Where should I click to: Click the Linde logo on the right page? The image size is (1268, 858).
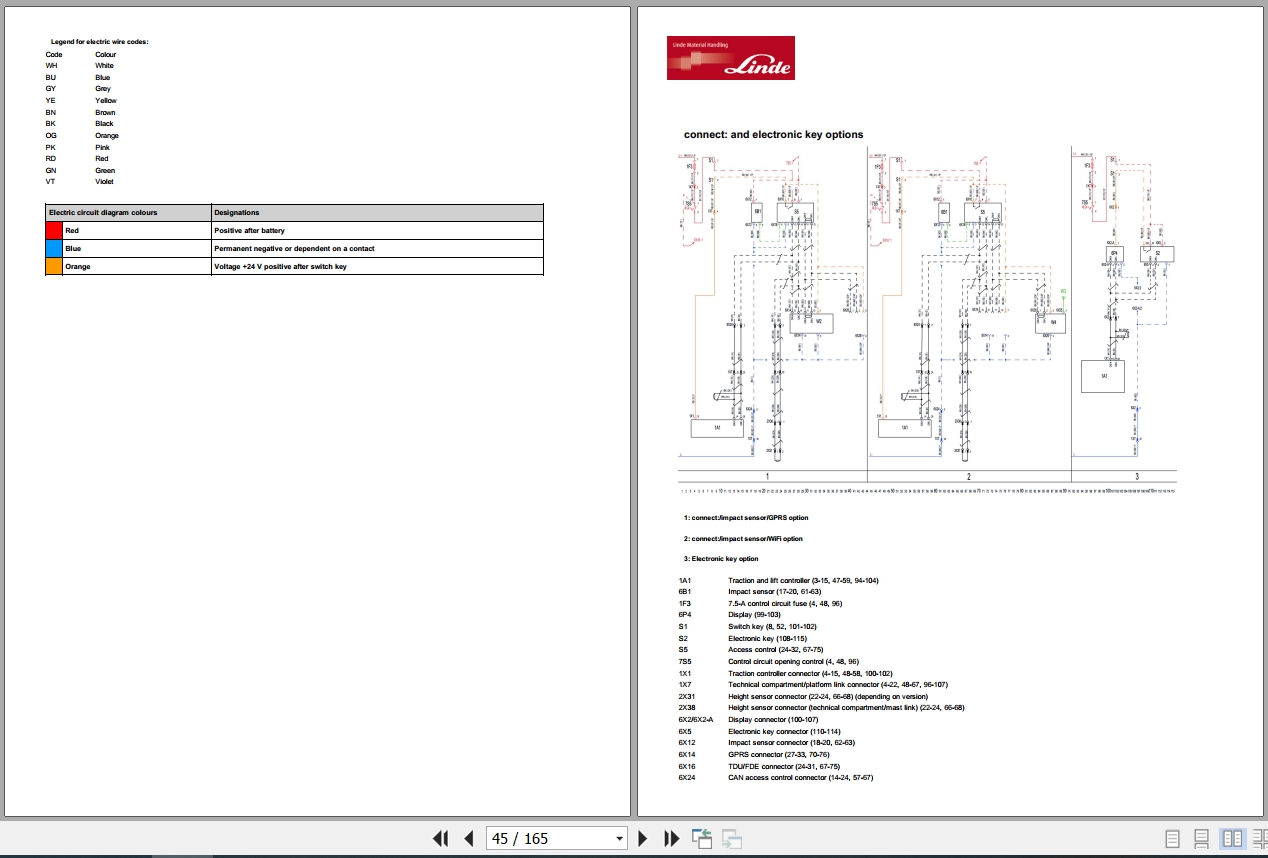(731, 58)
